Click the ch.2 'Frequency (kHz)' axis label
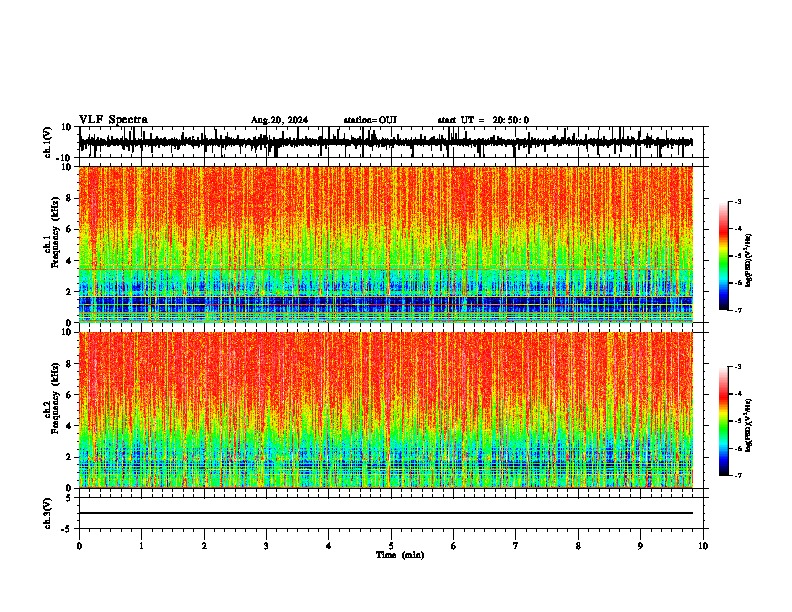792x612 pixels. point(55,398)
